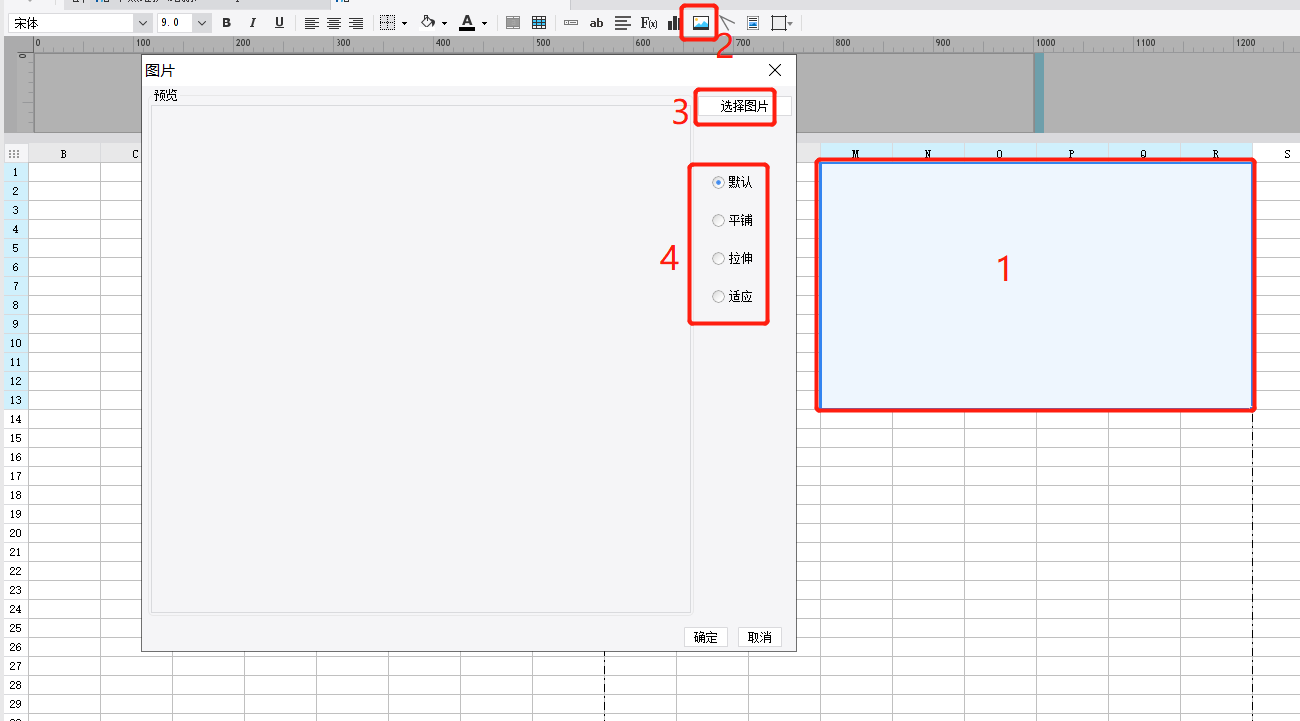
Task: Select column header R
Action: coord(1216,154)
